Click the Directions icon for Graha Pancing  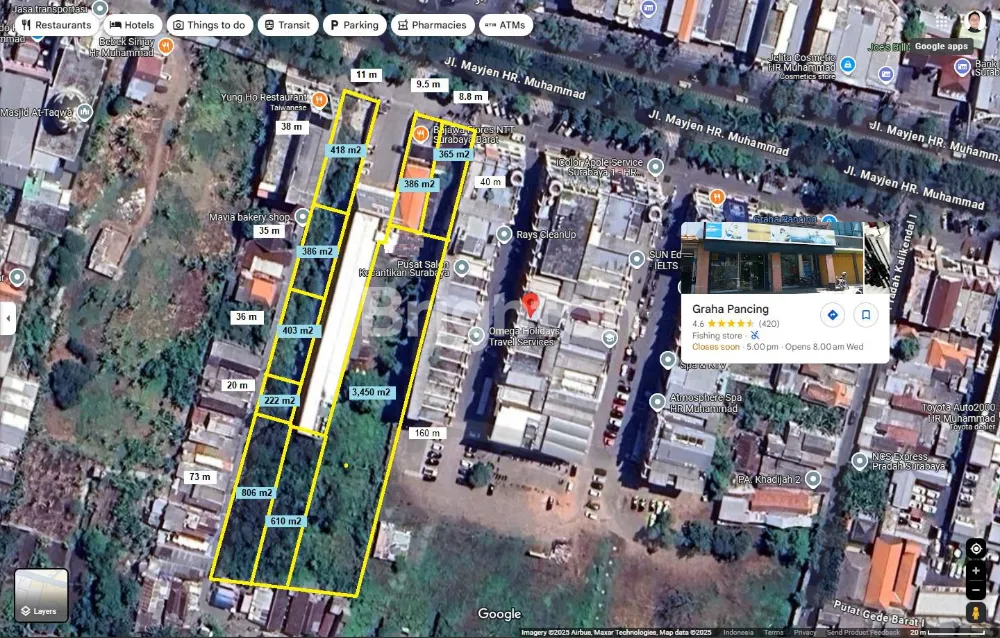832,315
